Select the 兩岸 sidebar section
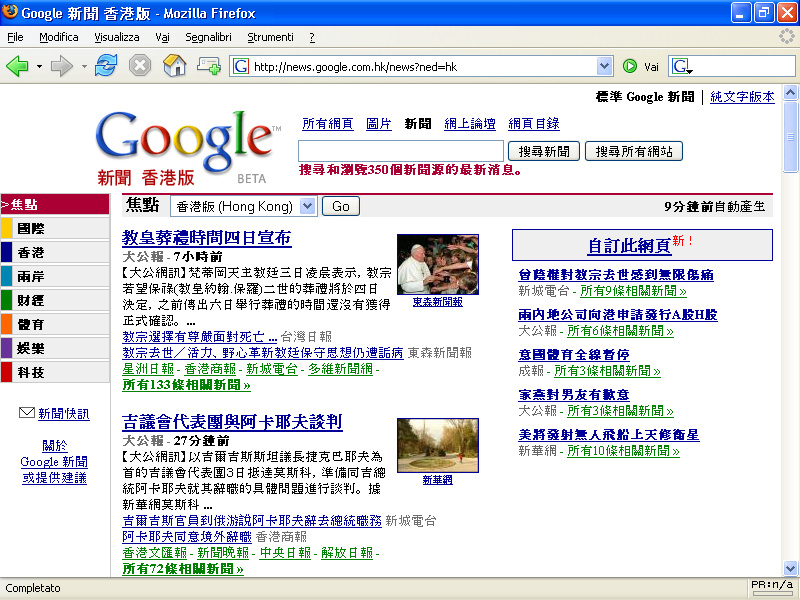The height and width of the screenshot is (600, 800). click(55, 277)
